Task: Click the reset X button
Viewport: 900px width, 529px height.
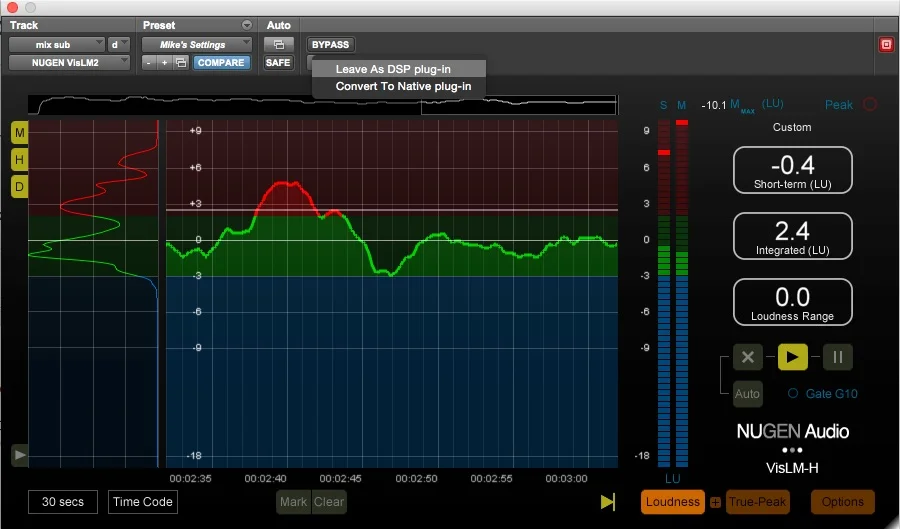Action: [x=747, y=357]
